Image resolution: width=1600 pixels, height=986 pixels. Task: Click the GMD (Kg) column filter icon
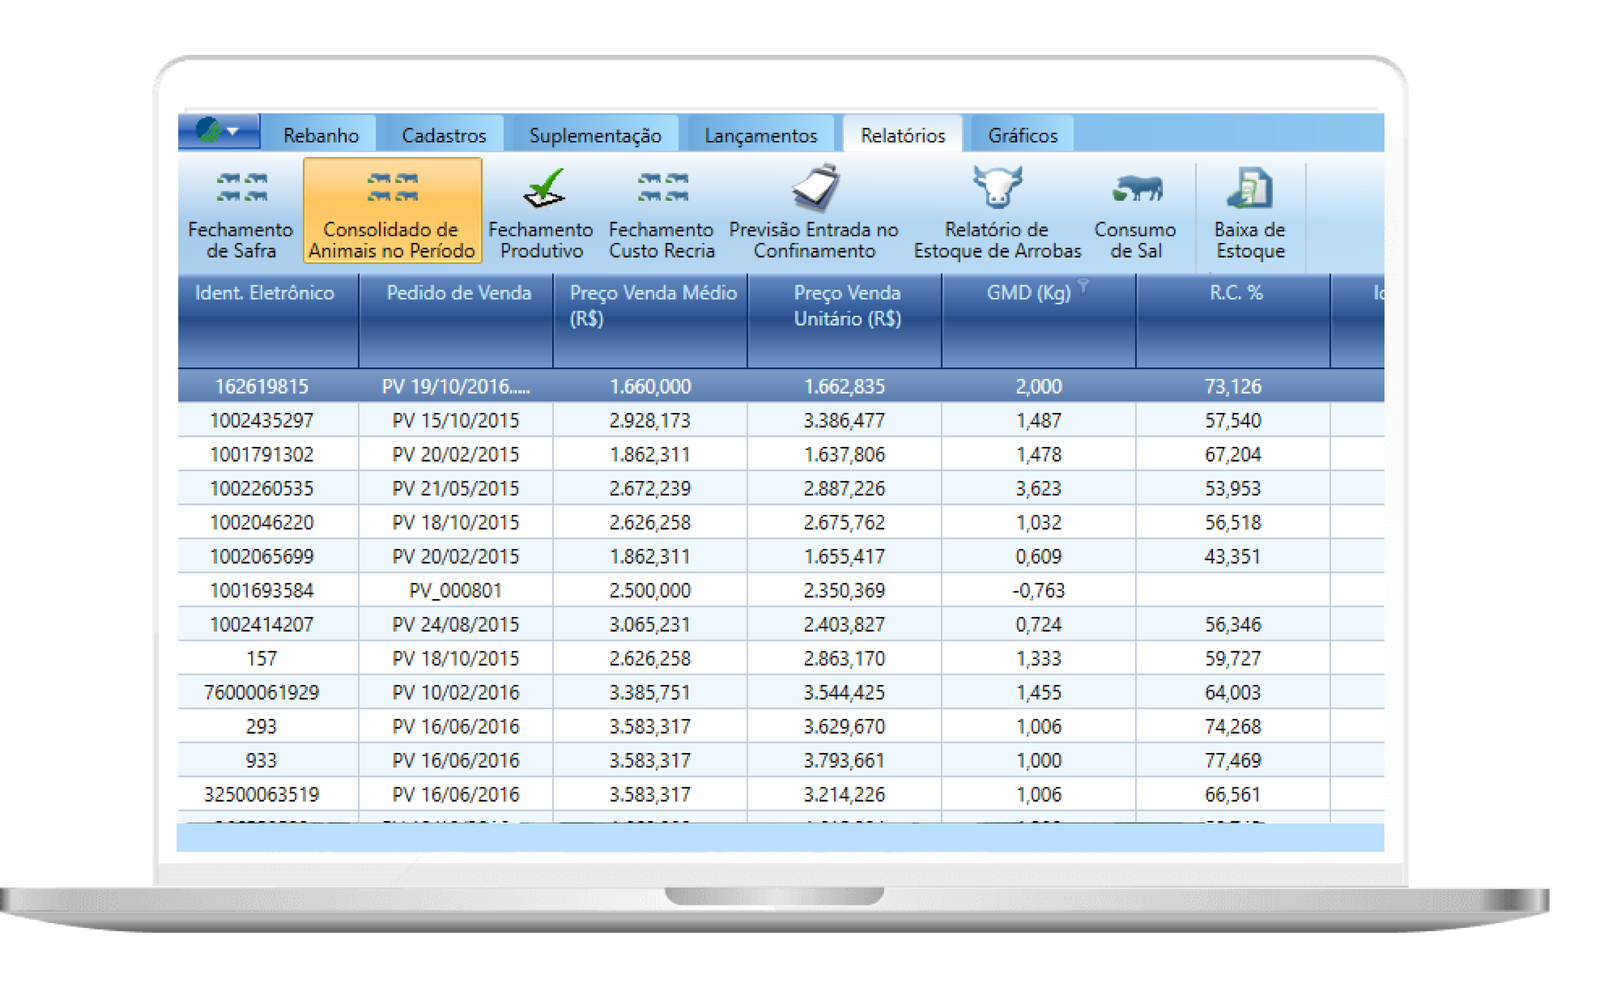click(1083, 288)
